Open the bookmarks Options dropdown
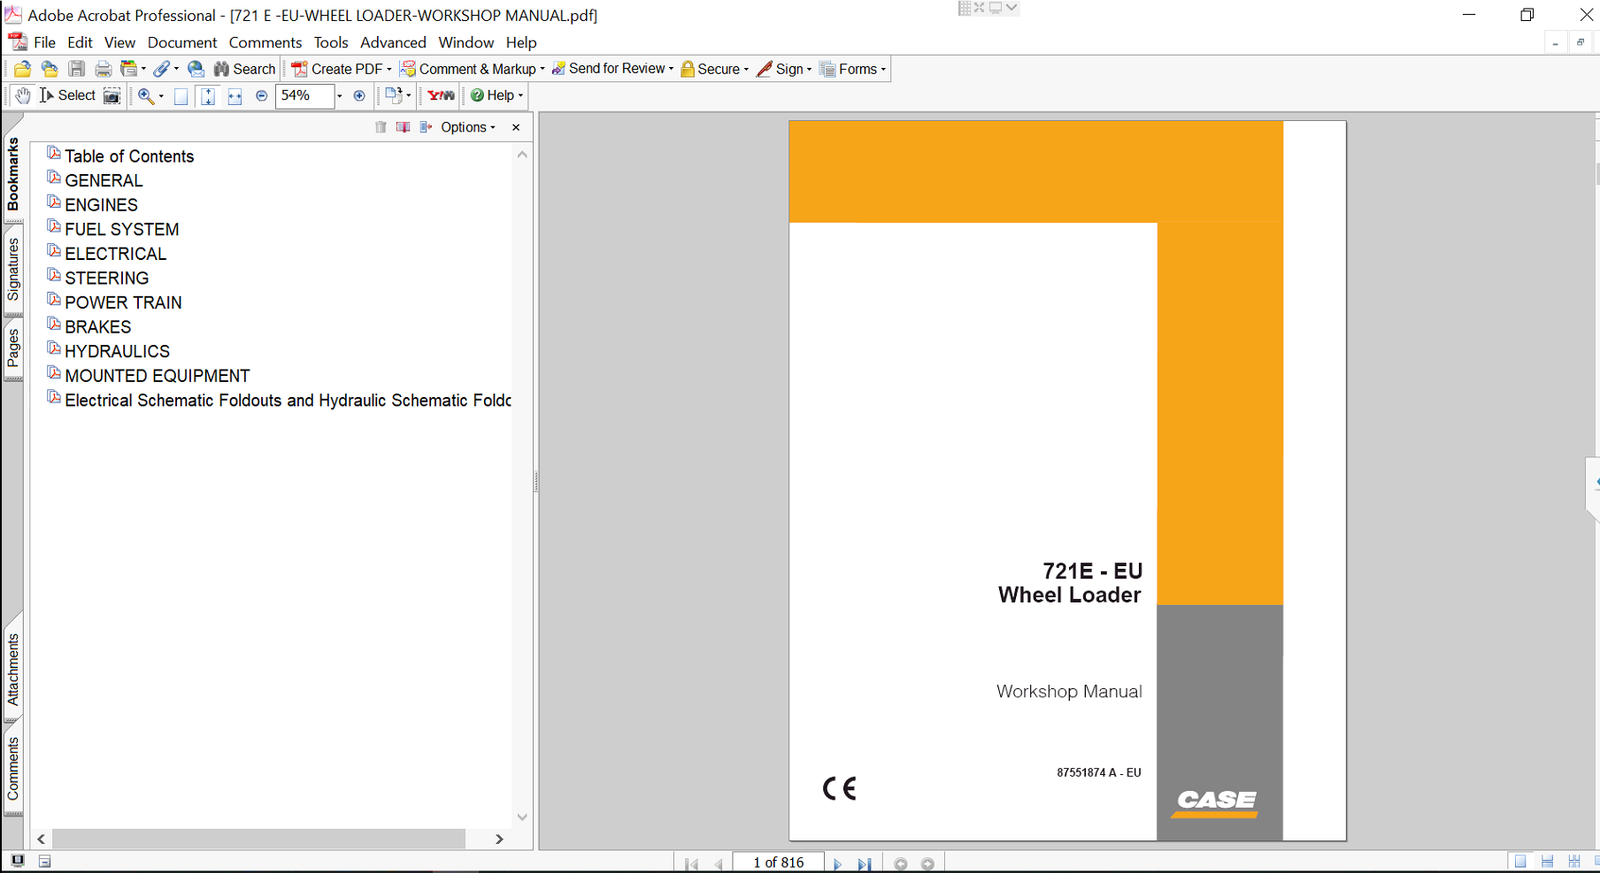 click(x=467, y=127)
